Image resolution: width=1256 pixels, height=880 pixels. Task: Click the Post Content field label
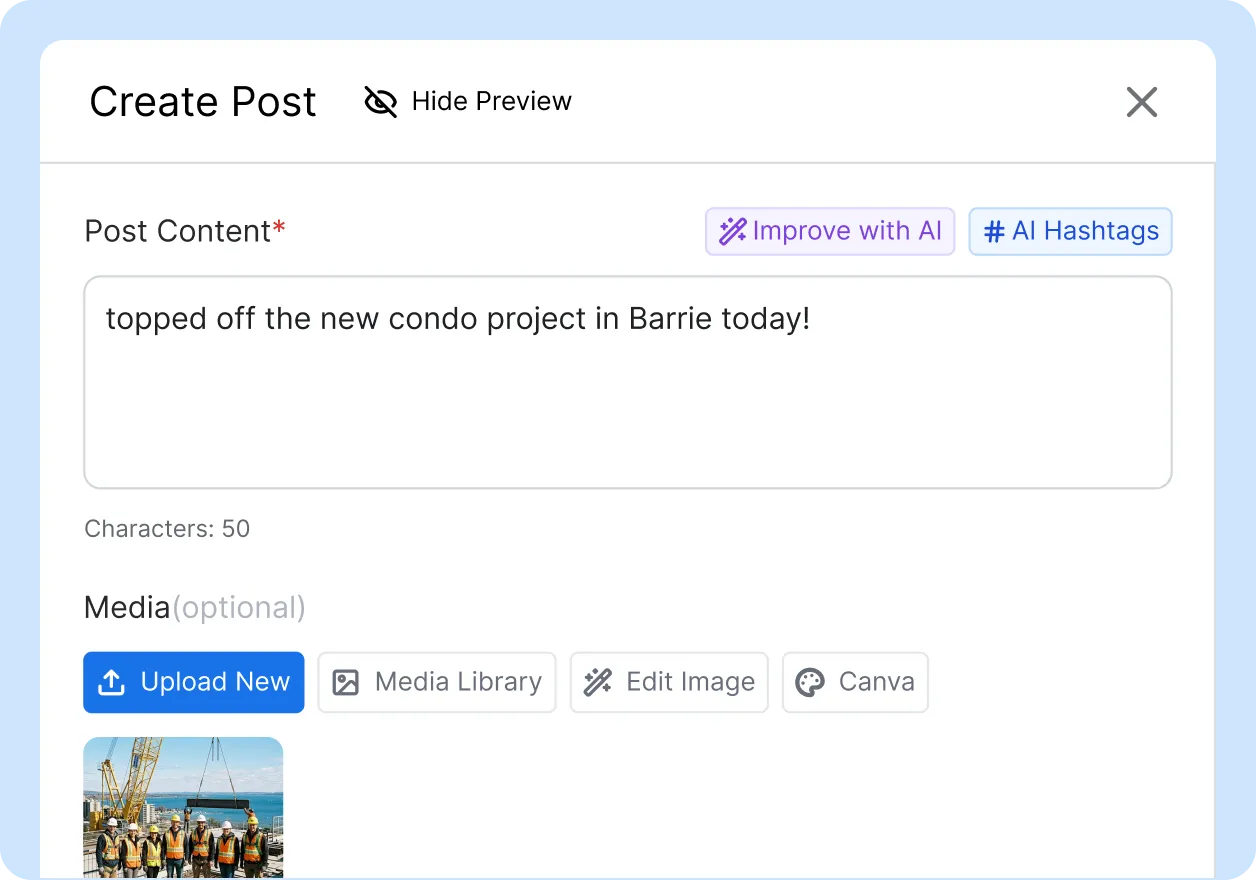(178, 231)
